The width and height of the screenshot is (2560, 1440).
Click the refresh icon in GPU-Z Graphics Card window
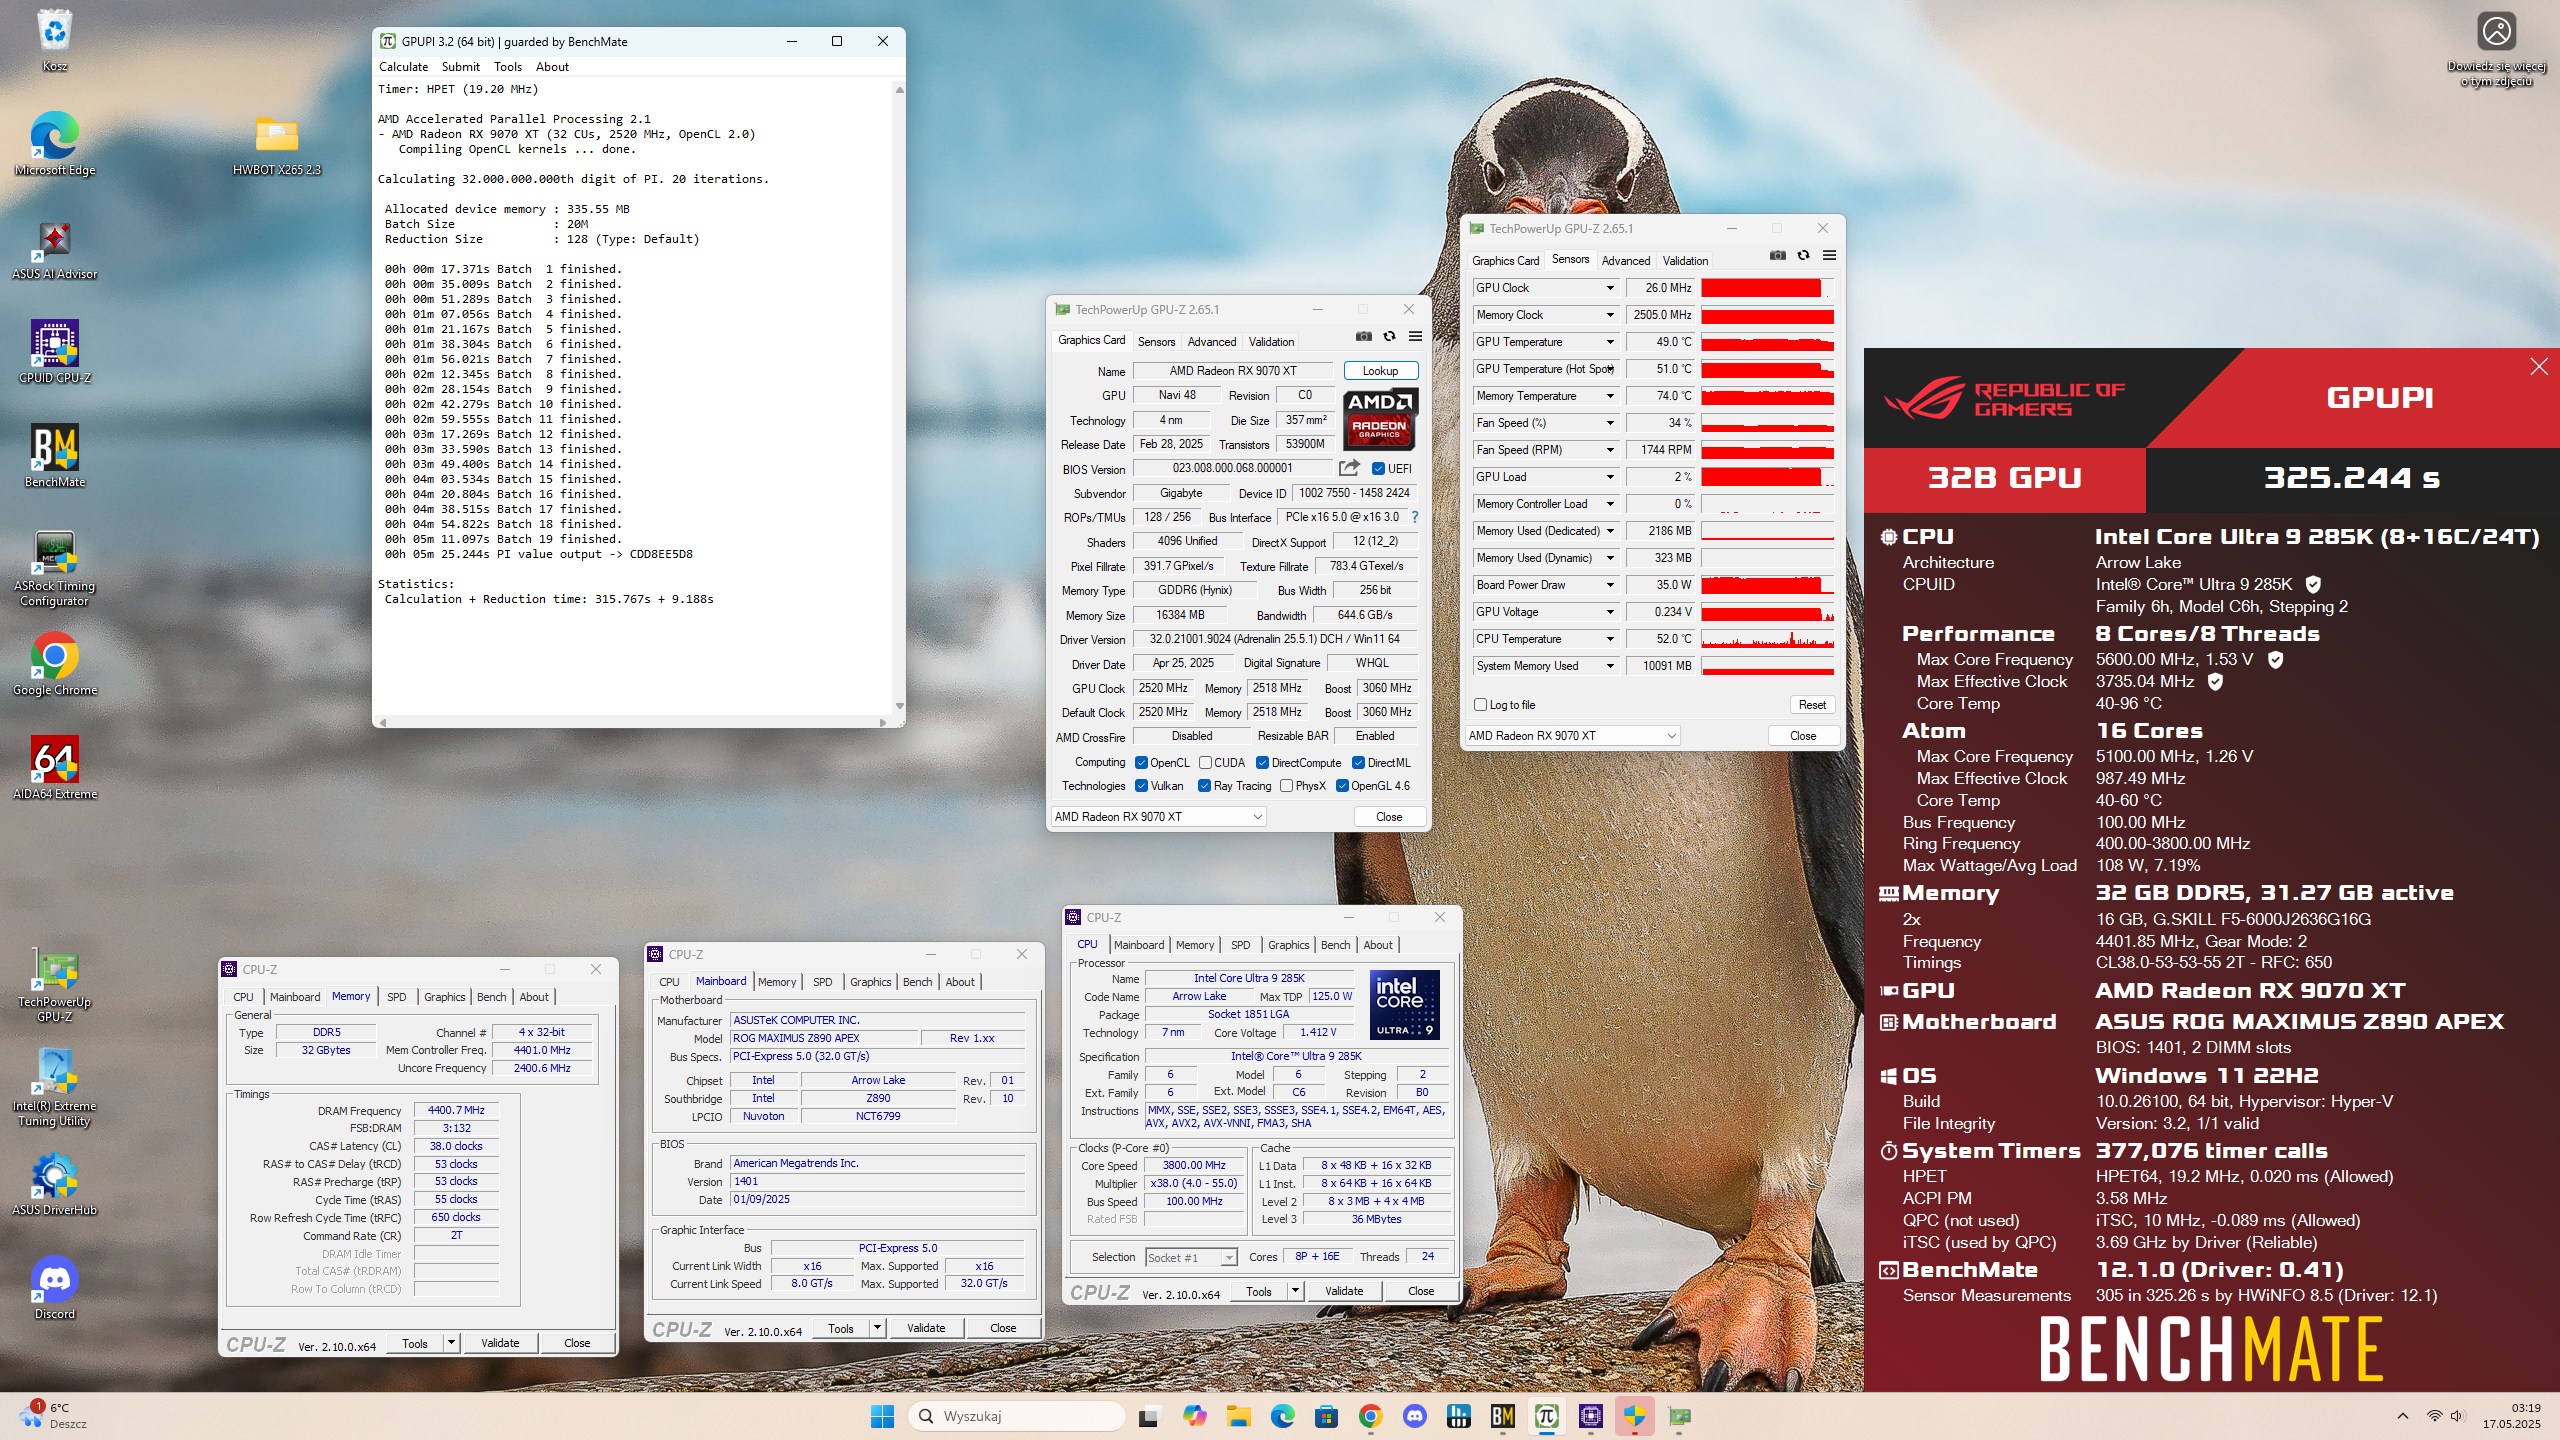(1389, 336)
